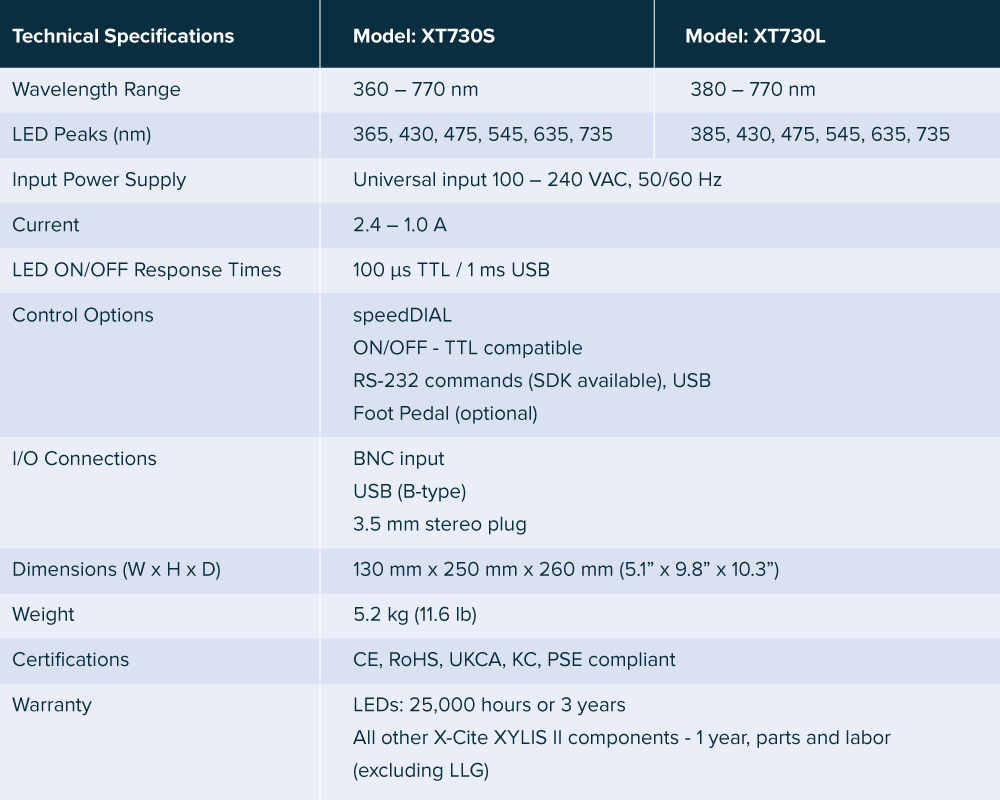The width and height of the screenshot is (1000, 800).
Task: Click the Technical Specifications header
Action: tap(123, 37)
